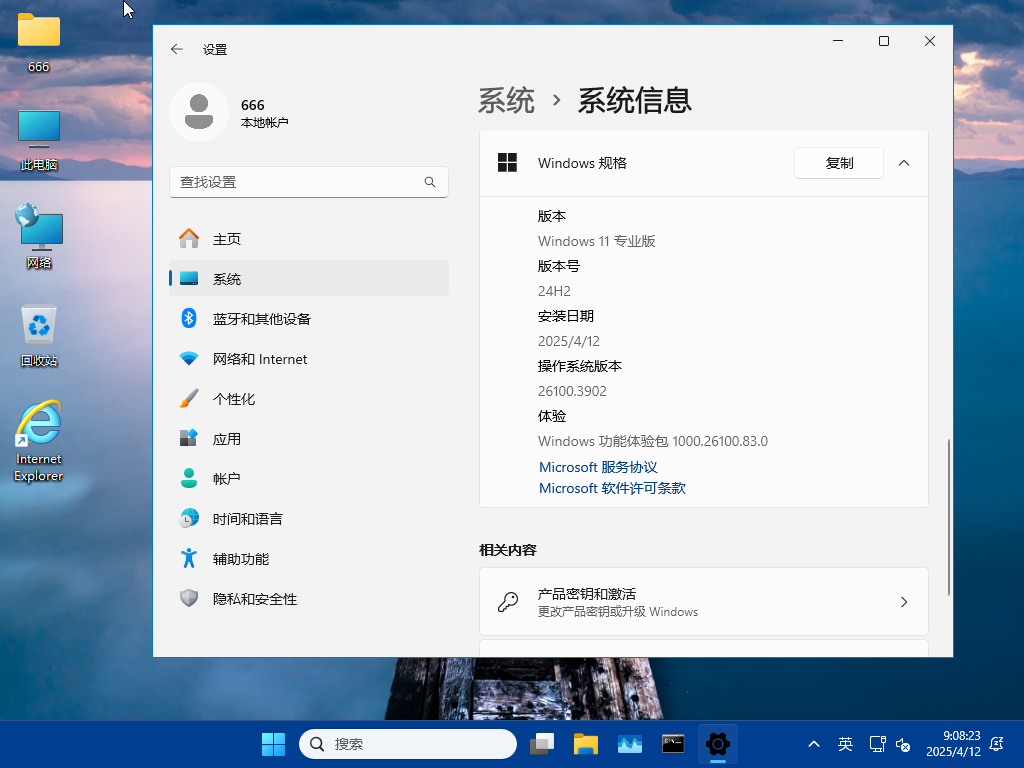Click the 帐户 person icon
Viewport: 1024px width, 768px height.
[189, 479]
